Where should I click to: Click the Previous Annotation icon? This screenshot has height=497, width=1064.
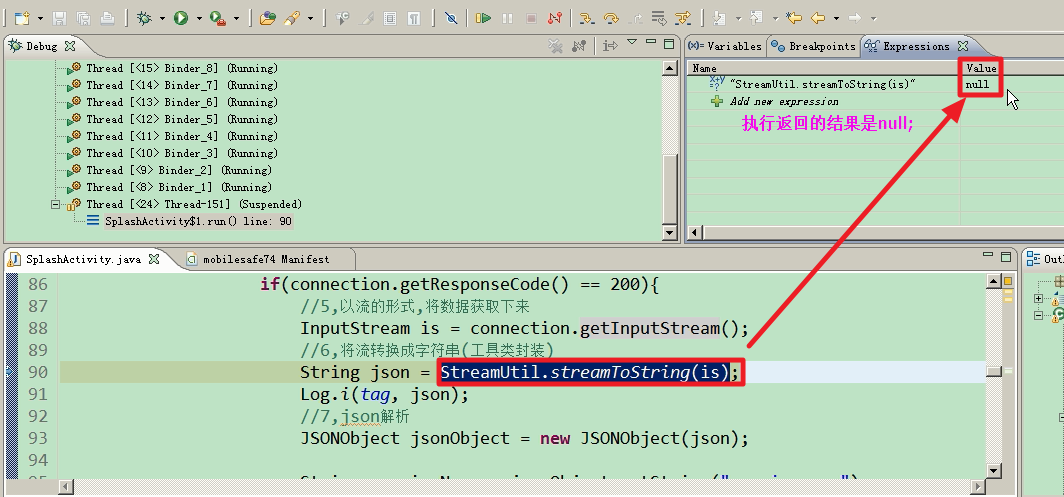pyautogui.click(x=757, y=18)
